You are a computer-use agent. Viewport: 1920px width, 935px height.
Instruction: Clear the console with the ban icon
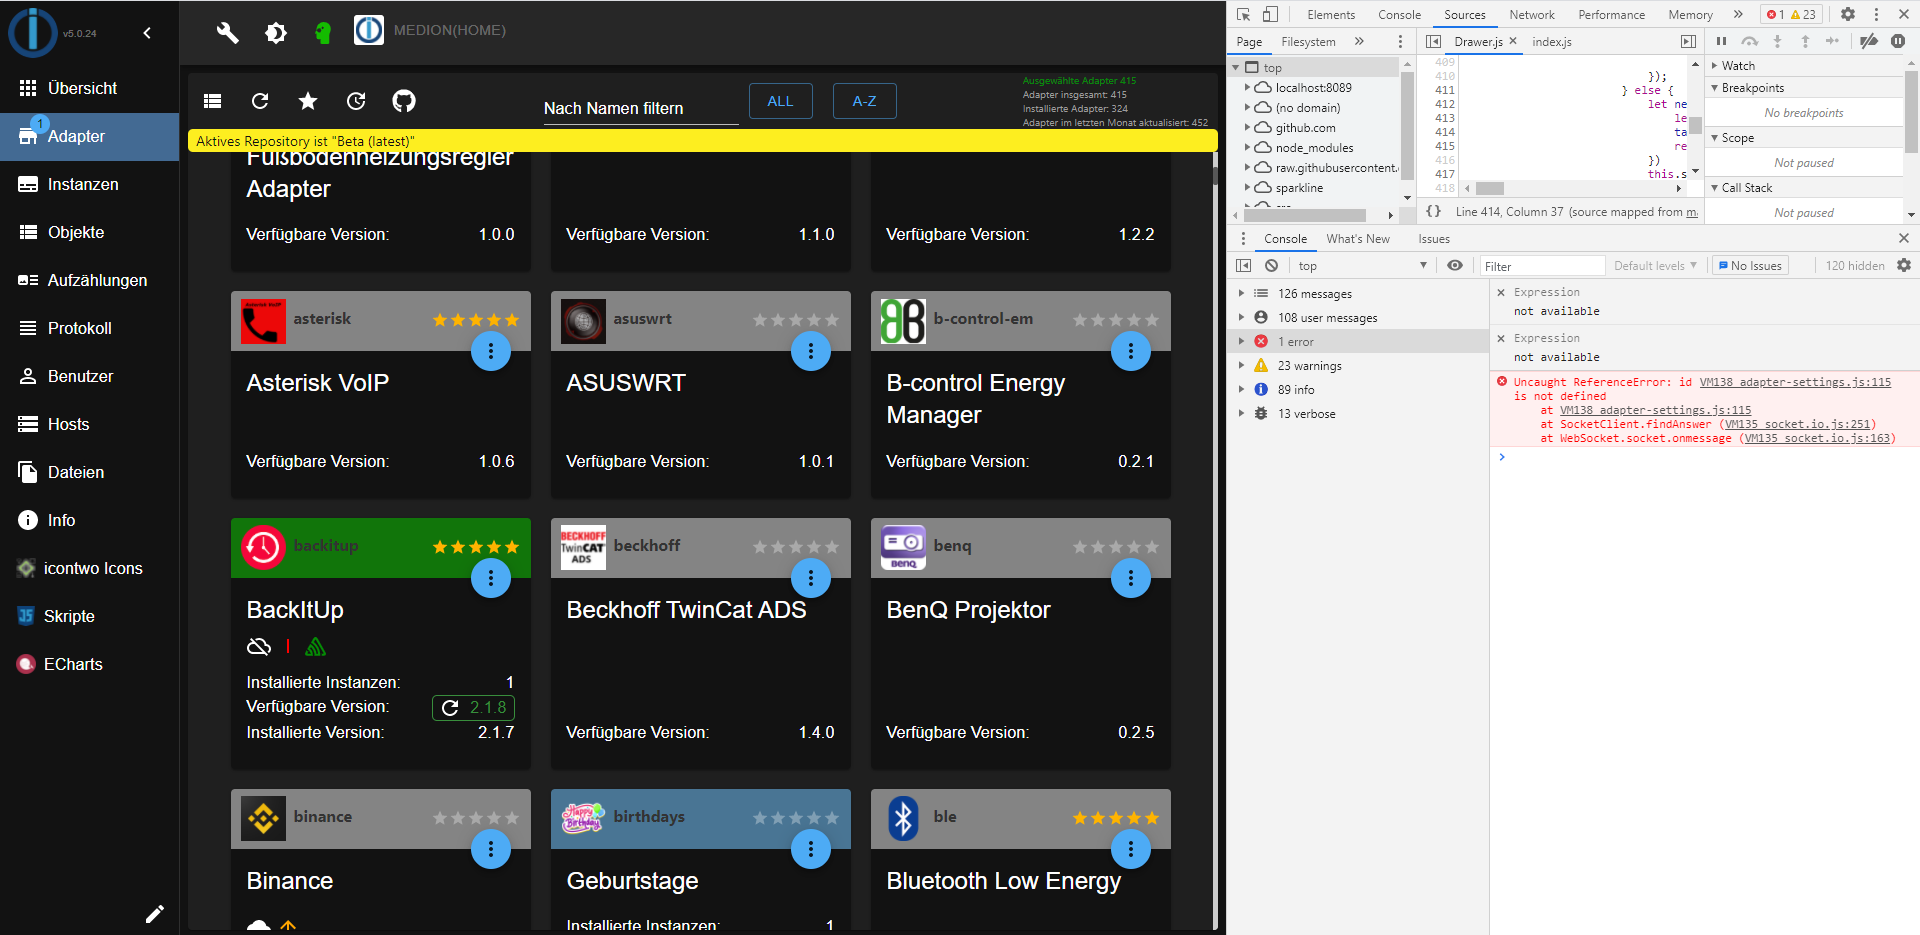click(1271, 265)
